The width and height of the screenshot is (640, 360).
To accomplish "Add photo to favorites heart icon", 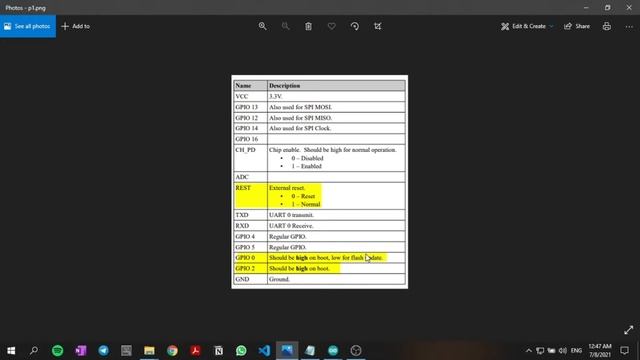I will pyautogui.click(x=331, y=26).
